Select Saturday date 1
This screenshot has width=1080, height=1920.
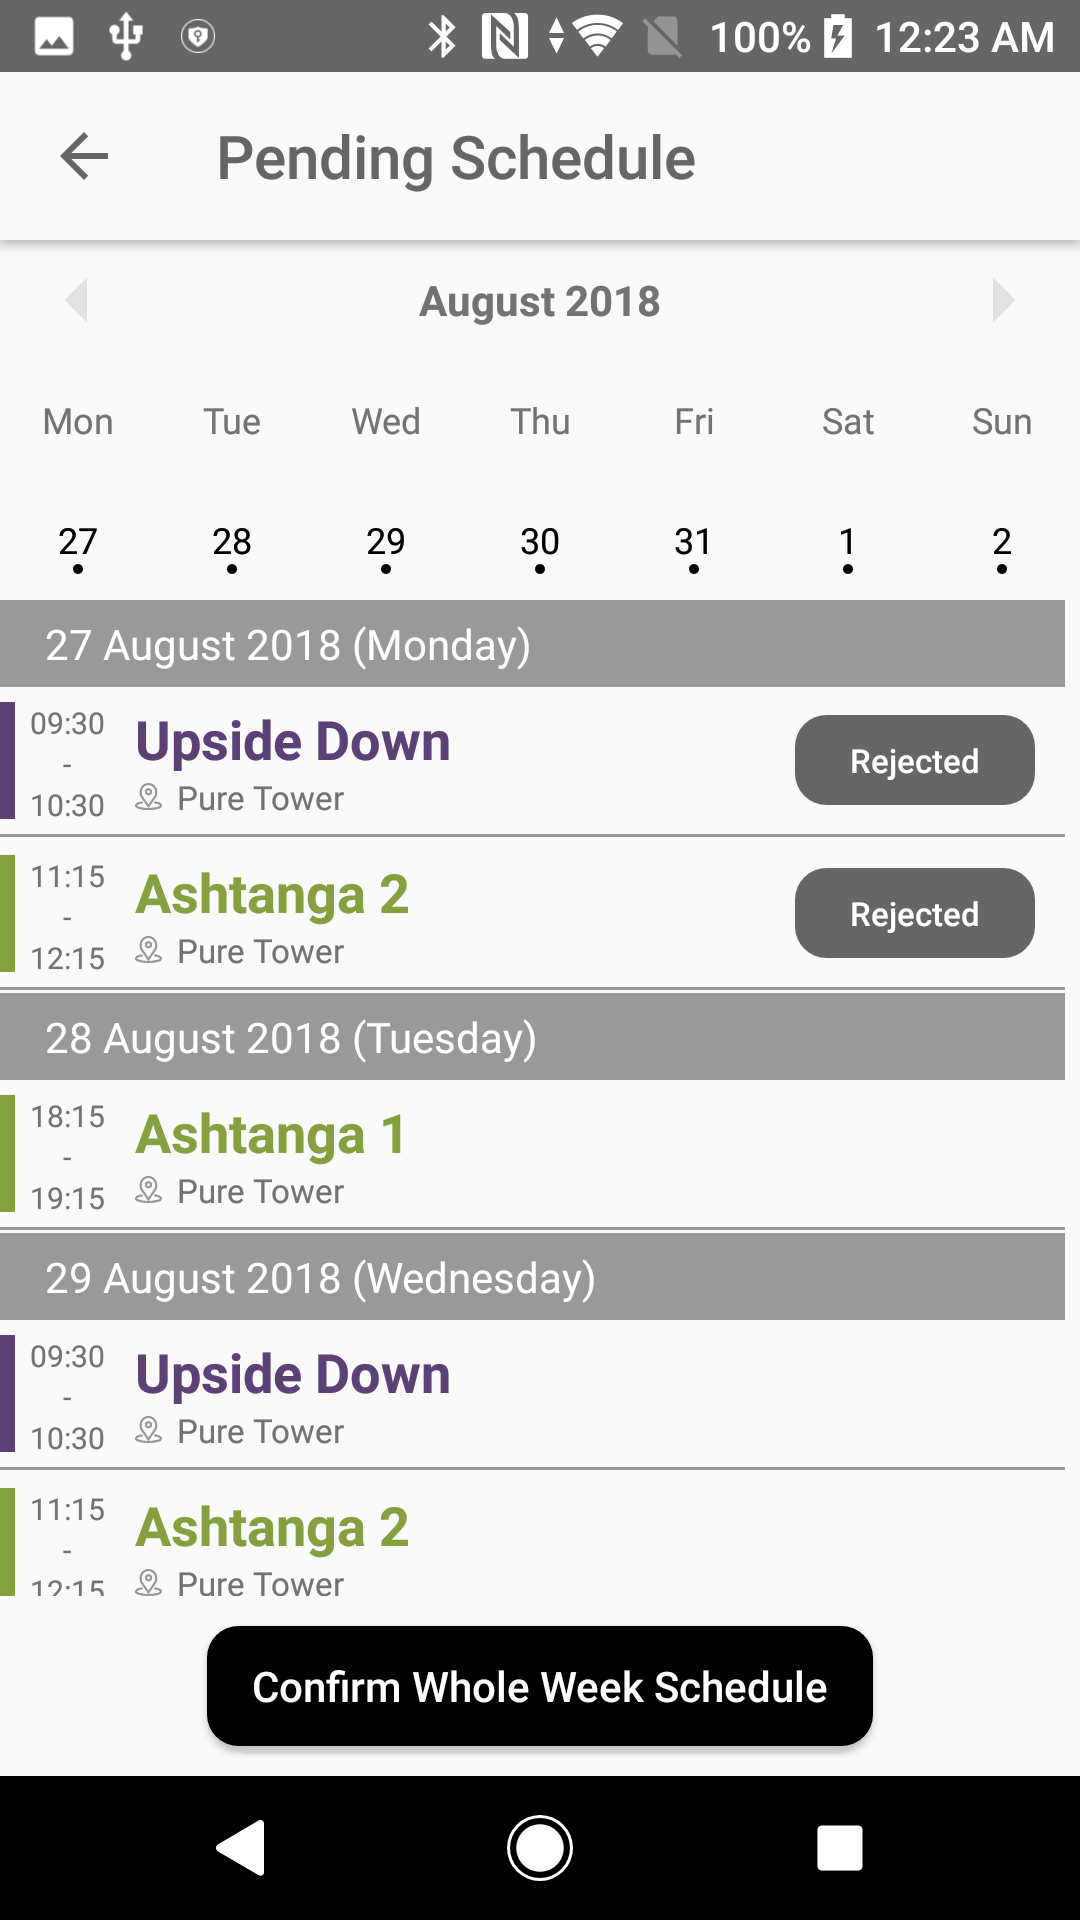coord(847,543)
